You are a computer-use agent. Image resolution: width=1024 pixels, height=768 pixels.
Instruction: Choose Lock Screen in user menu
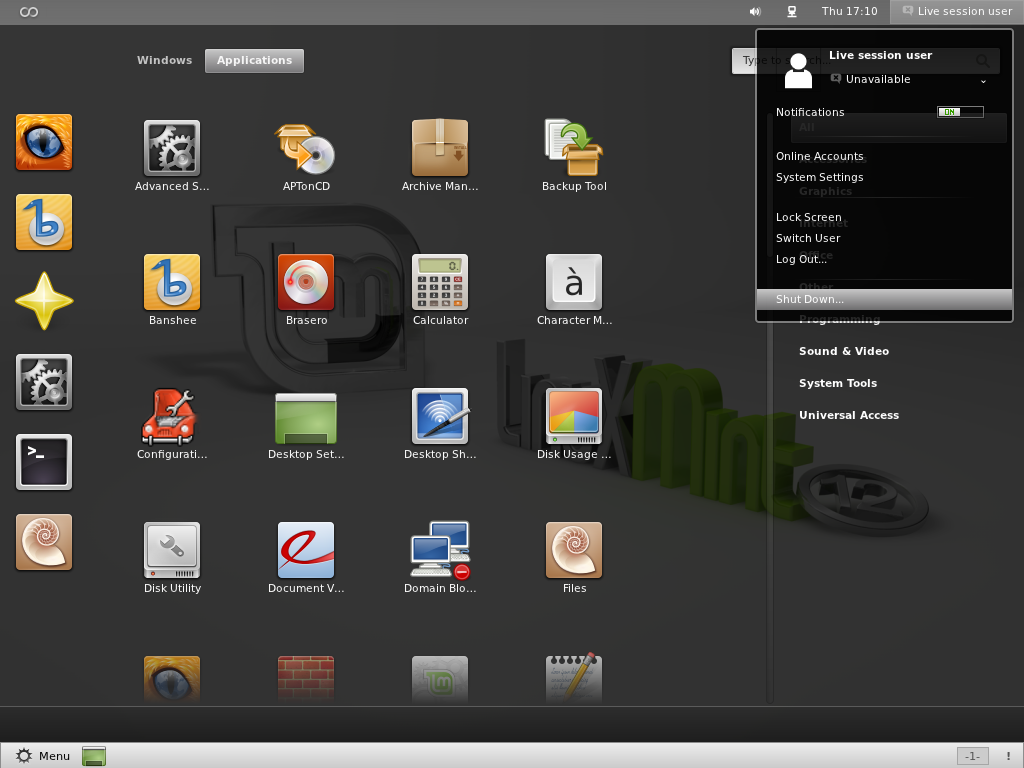tap(808, 217)
